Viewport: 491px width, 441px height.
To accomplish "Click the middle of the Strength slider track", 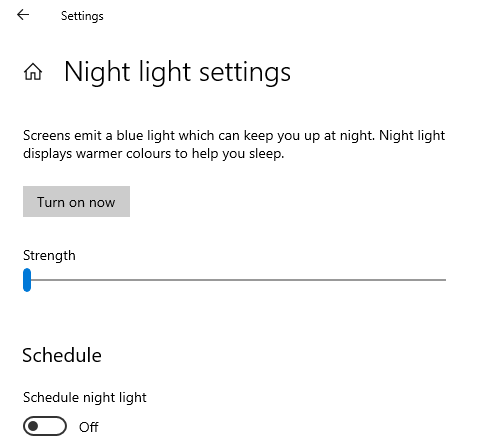I will point(234,280).
